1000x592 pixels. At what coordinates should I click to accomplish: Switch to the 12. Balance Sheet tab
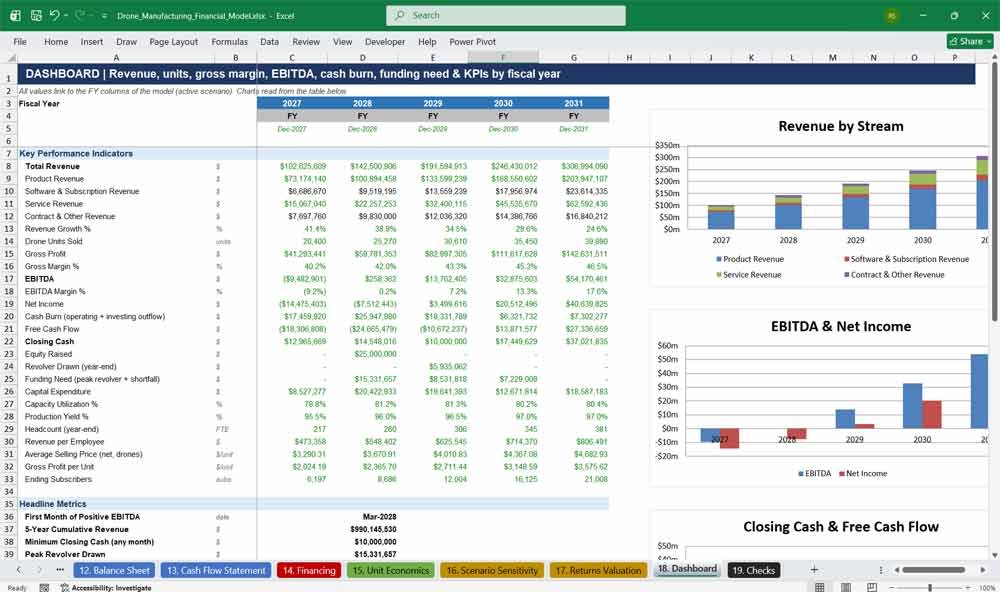(114, 570)
